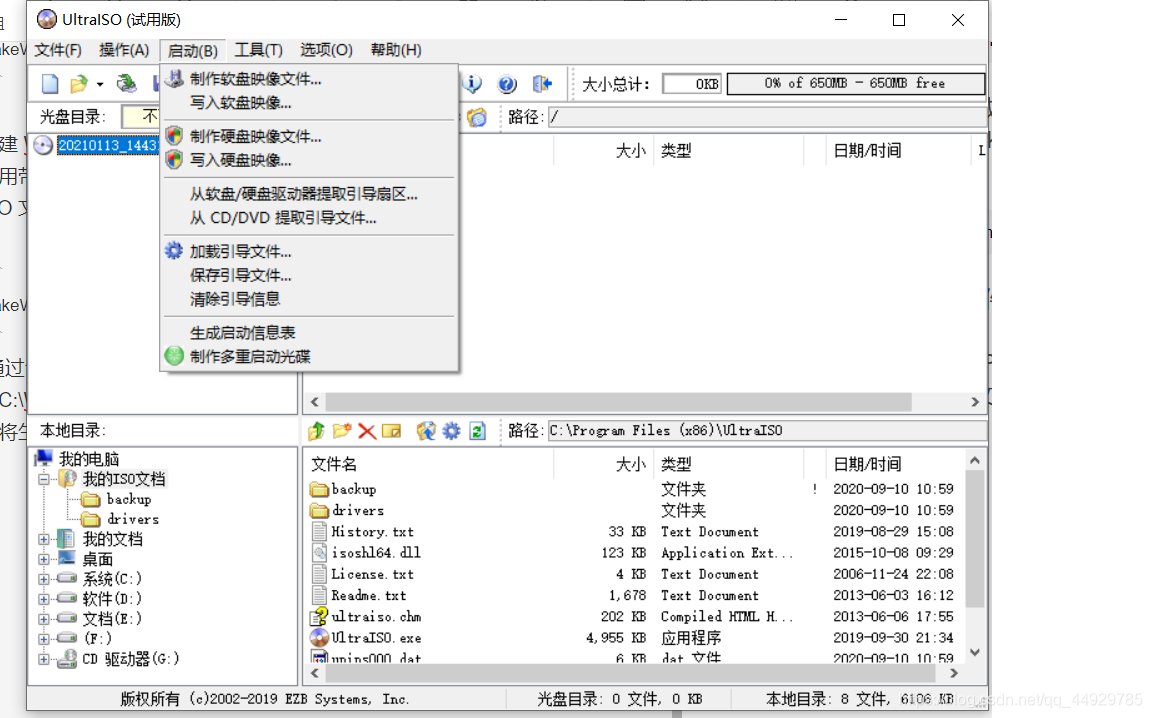Click the add files to image icon
1152x718 pixels.
coord(426,431)
